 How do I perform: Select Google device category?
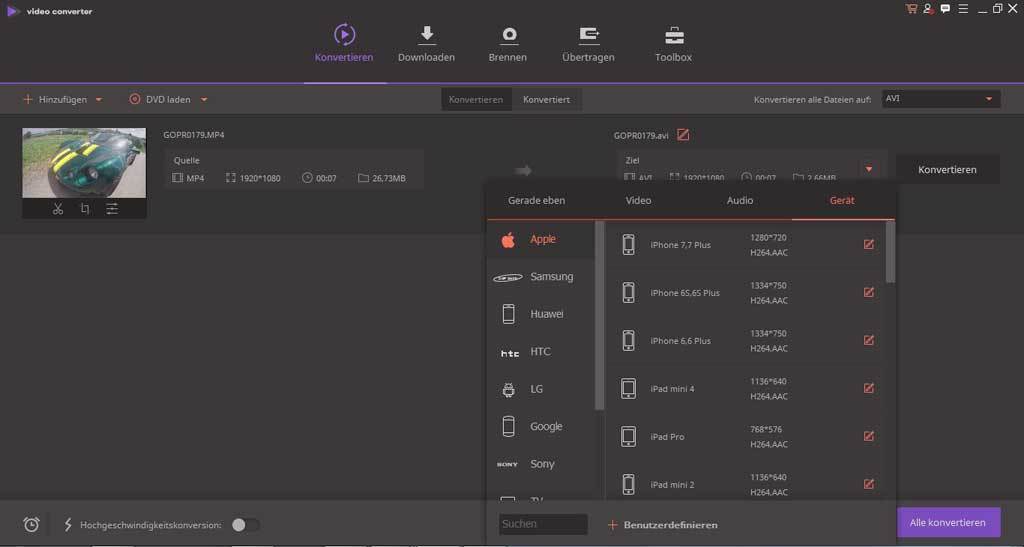click(541, 426)
